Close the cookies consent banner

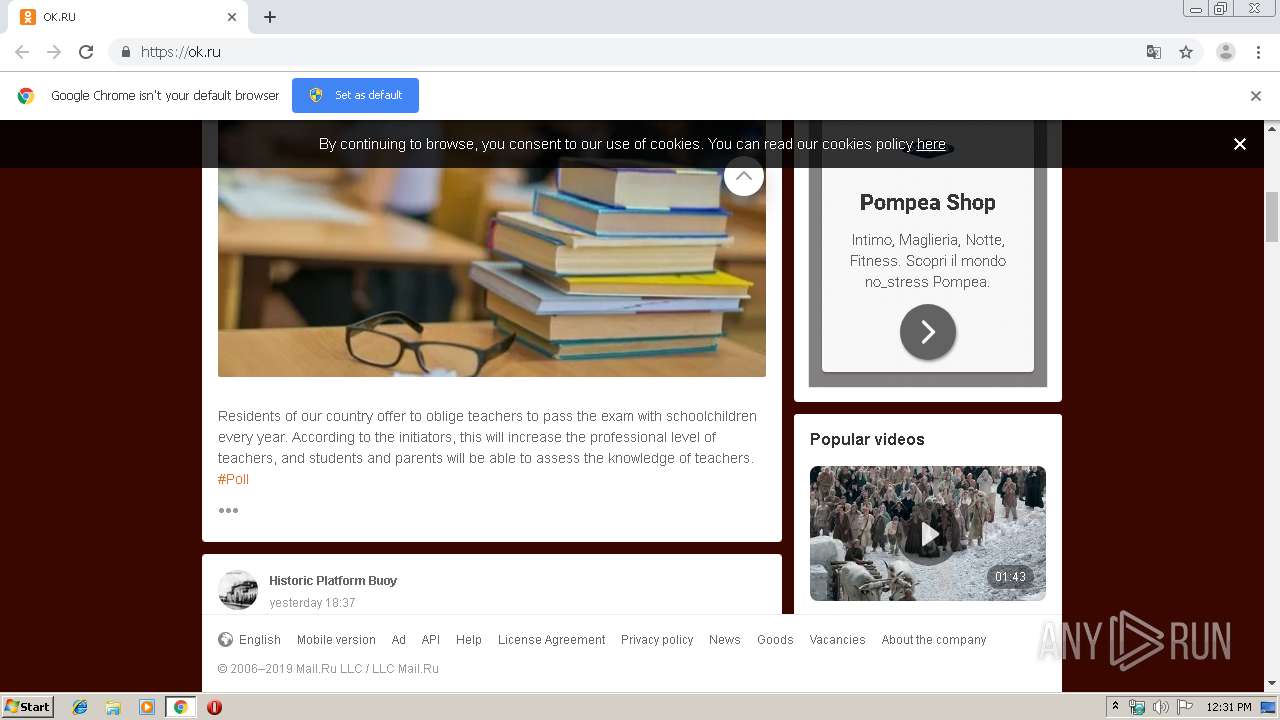(1240, 144)
